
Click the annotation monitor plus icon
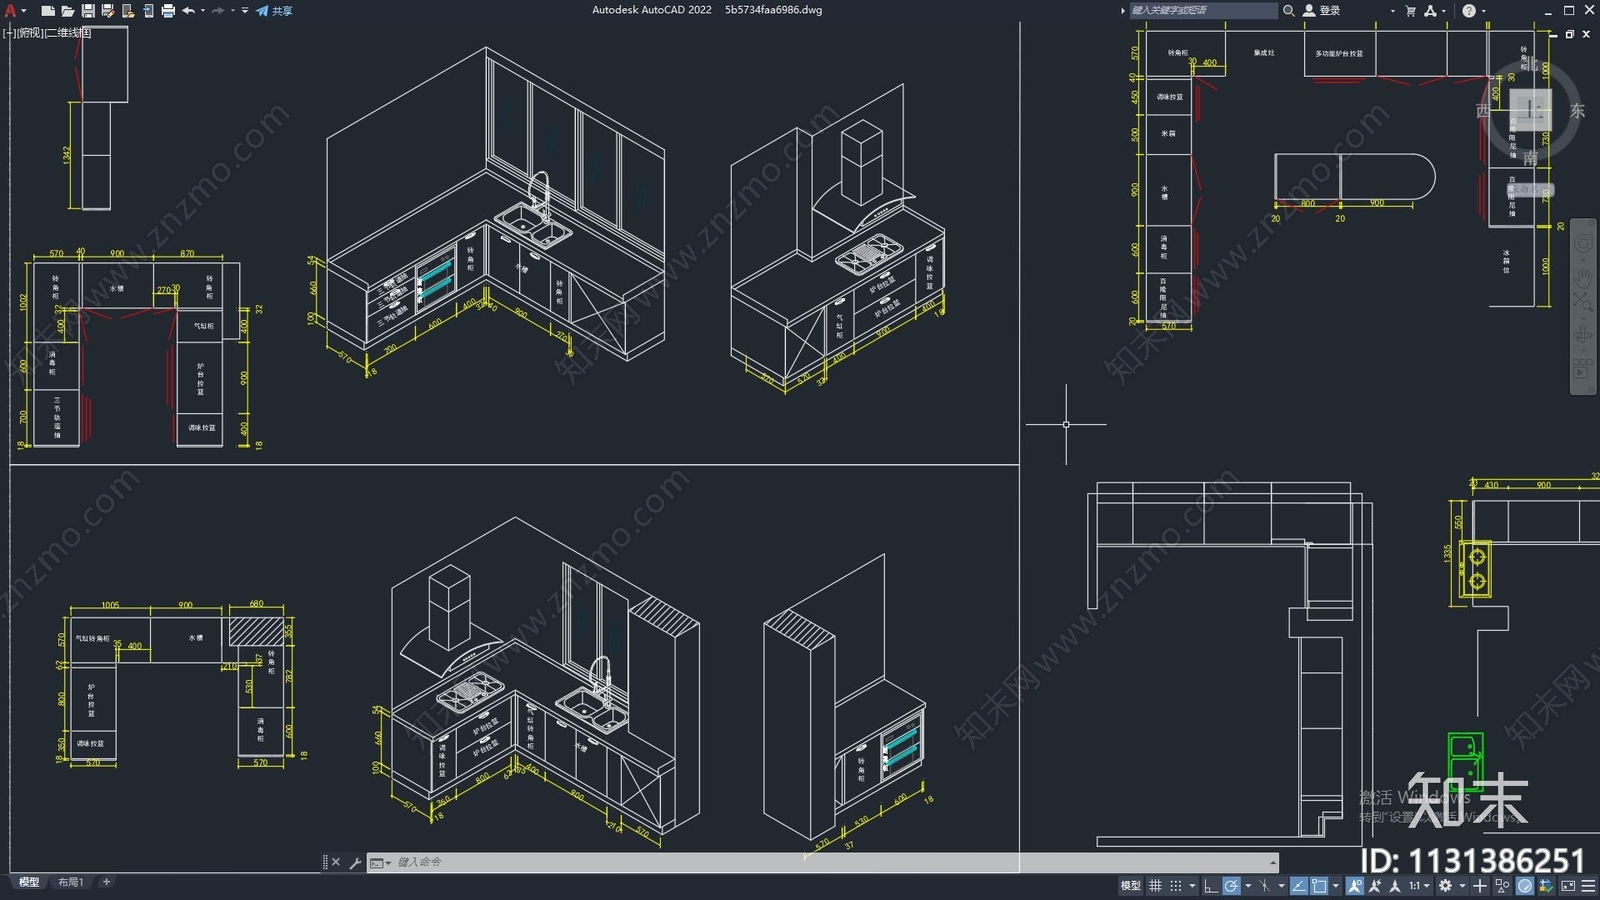(1480, 886)
